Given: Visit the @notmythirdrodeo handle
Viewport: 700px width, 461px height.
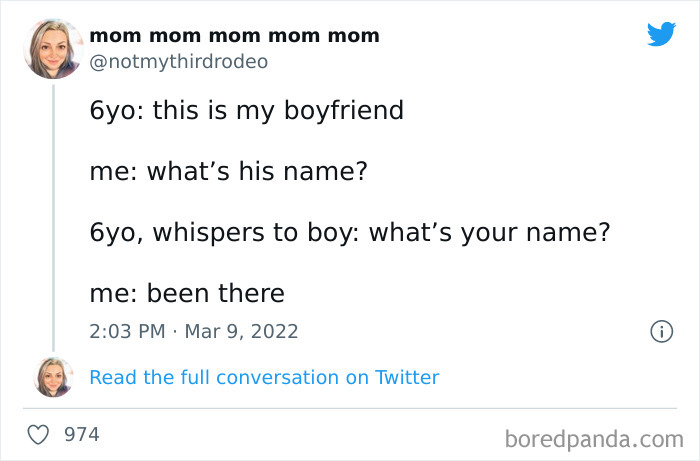Looking at the screenshot, I should pyautogui.click(x=178, y=62).
